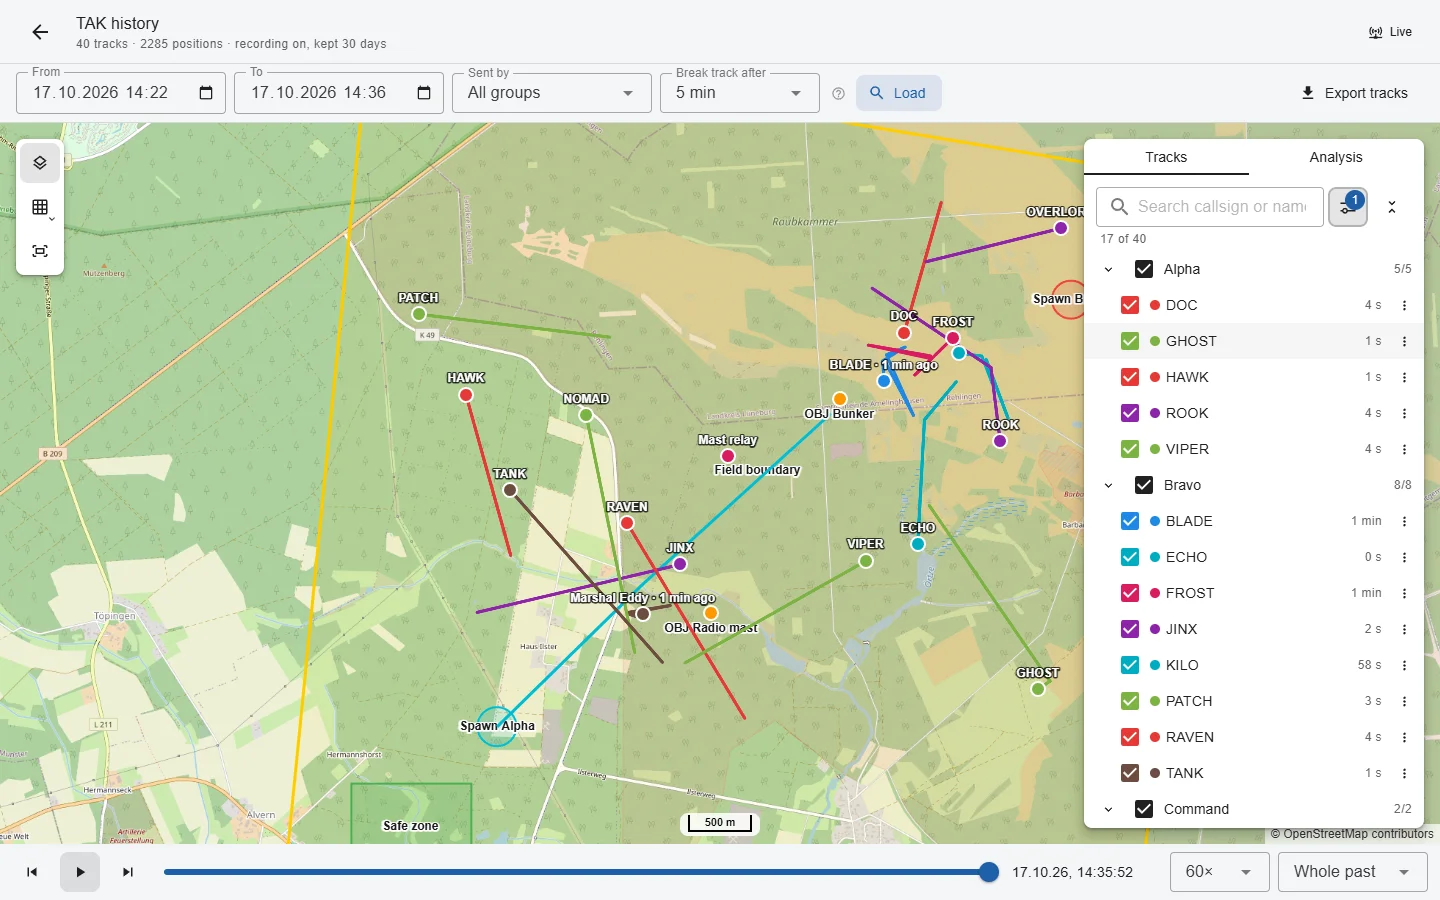Open the map layers tool
Viewport: 1440px width, 900px height.
pyautogui.click(x=40, y=163)
